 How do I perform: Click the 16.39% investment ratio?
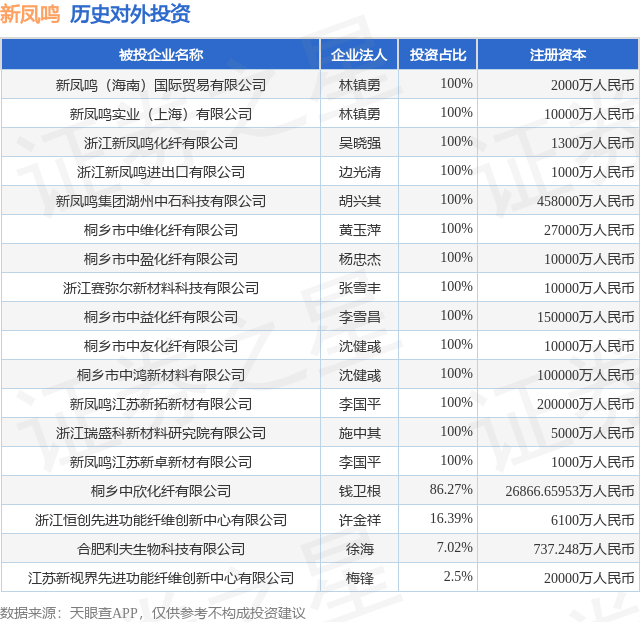click(451, 518)
